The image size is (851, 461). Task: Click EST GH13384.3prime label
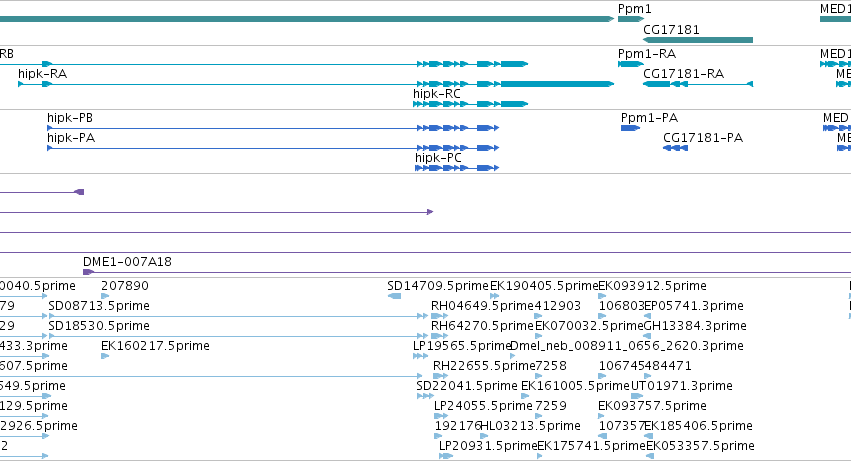pyautogui.click(x=695, y=326)
